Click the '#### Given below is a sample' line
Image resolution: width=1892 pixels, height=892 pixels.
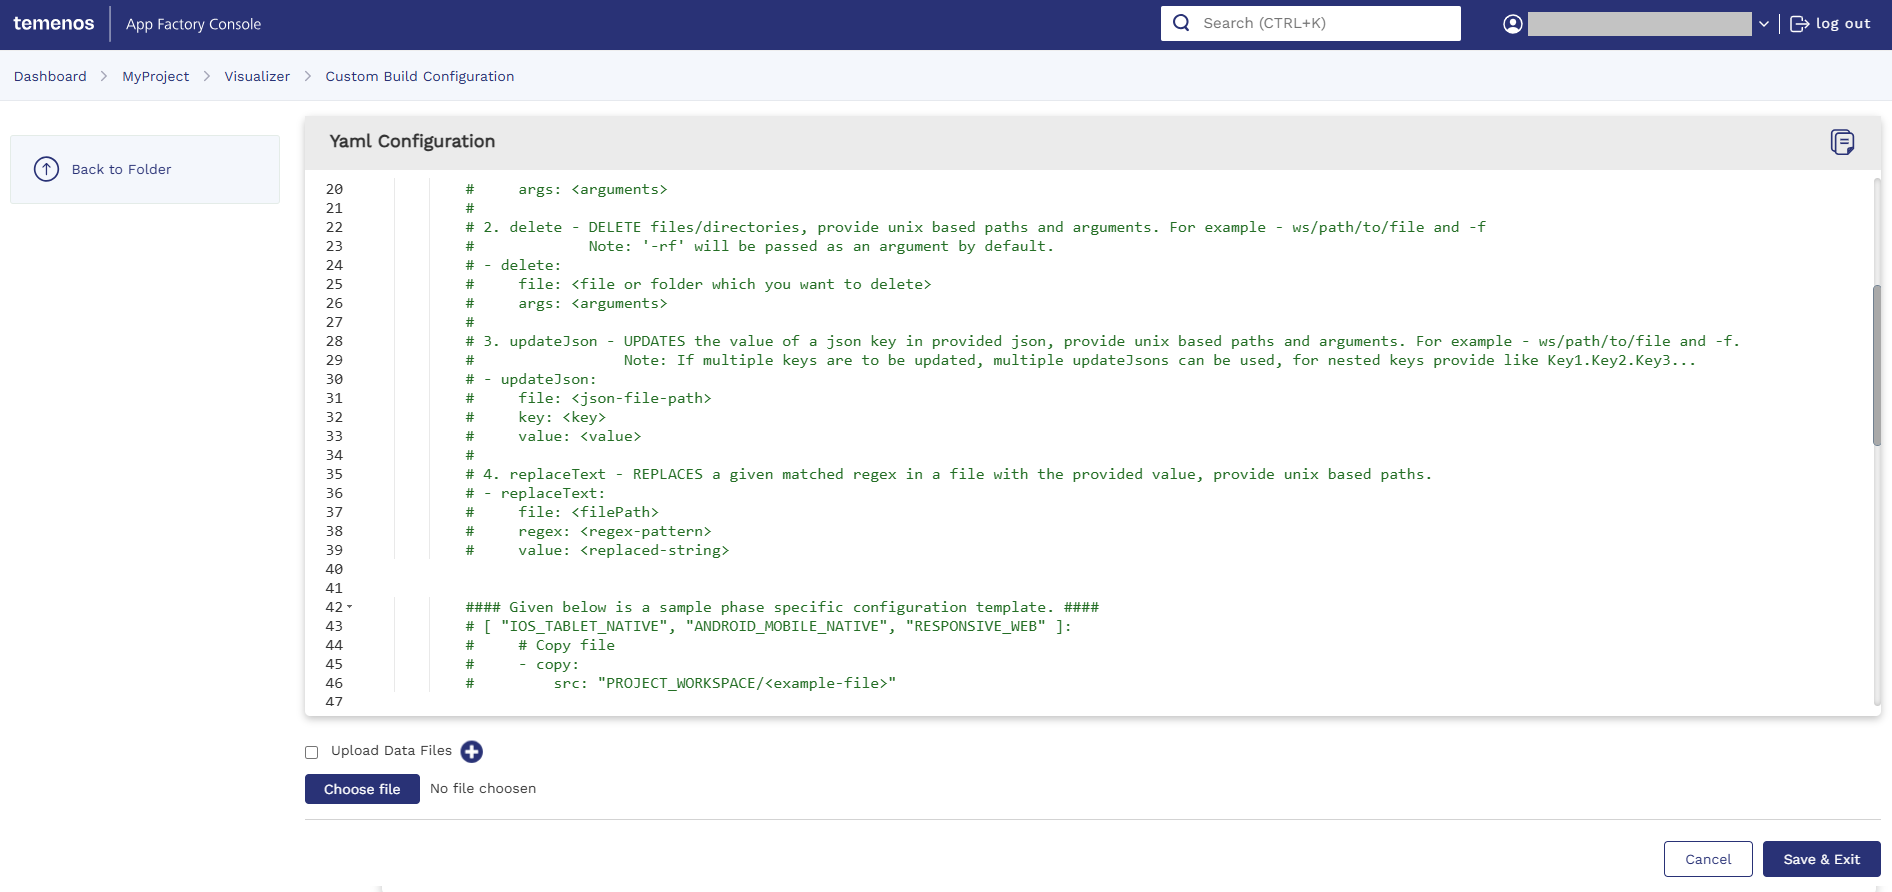coord(782,607)
